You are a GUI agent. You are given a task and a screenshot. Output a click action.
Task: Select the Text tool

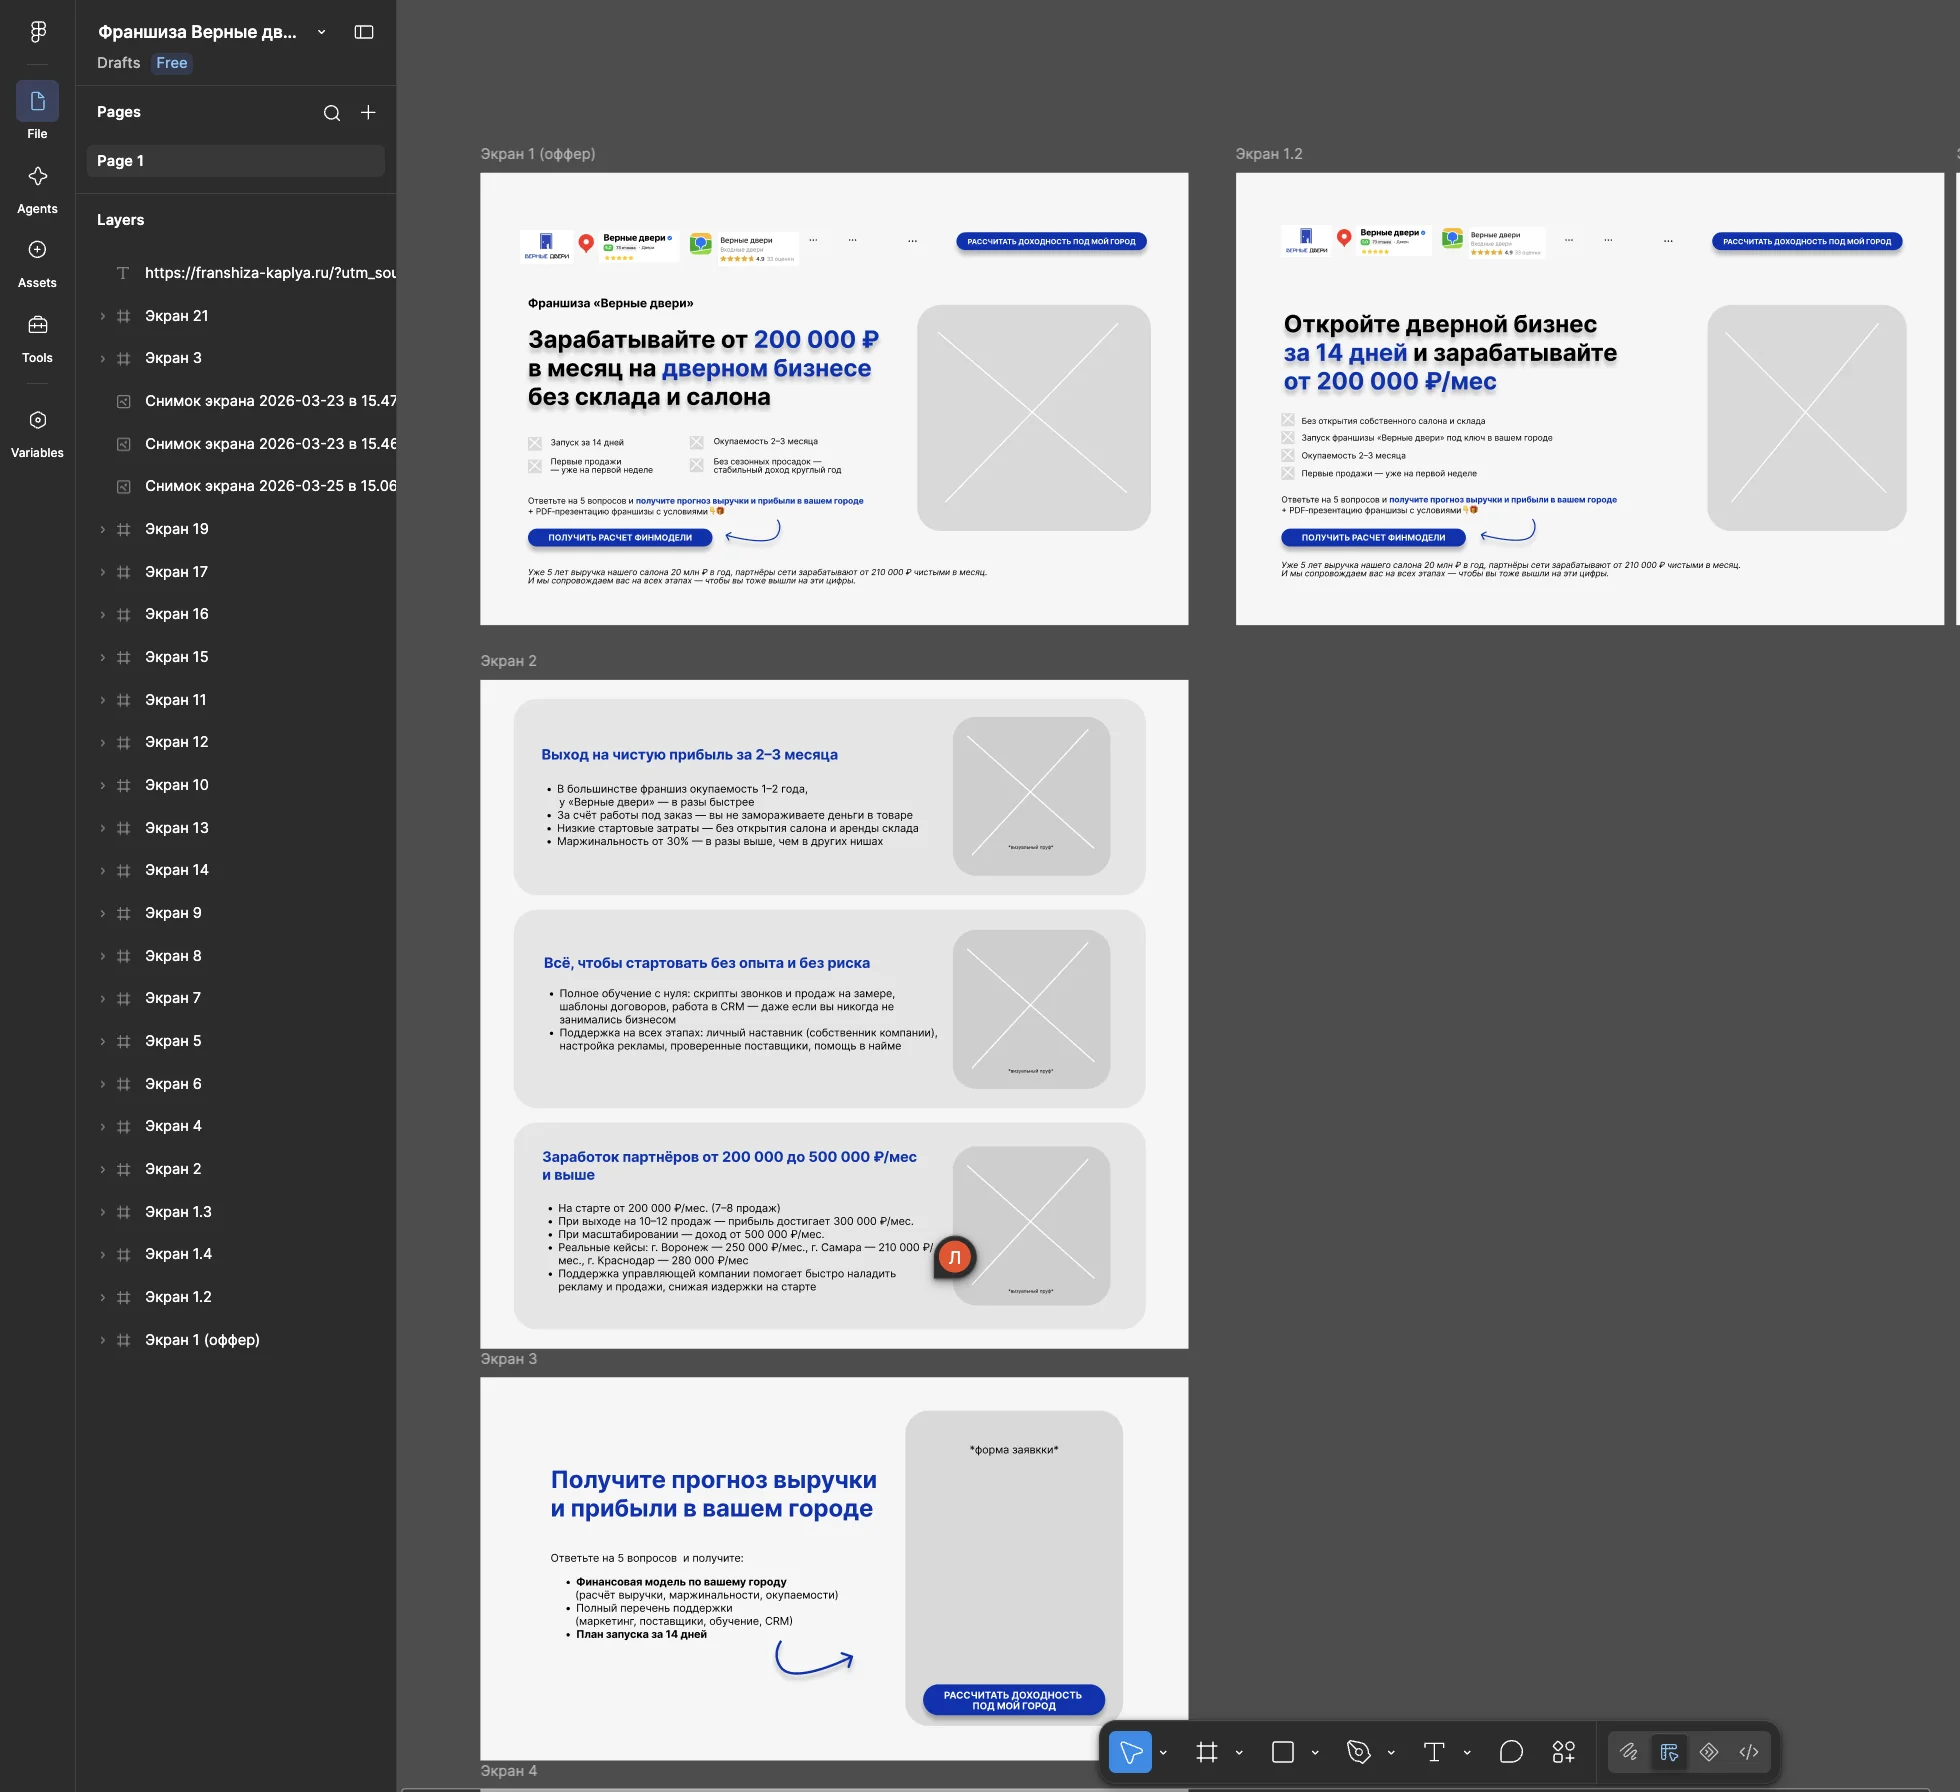point(1434,1752)
